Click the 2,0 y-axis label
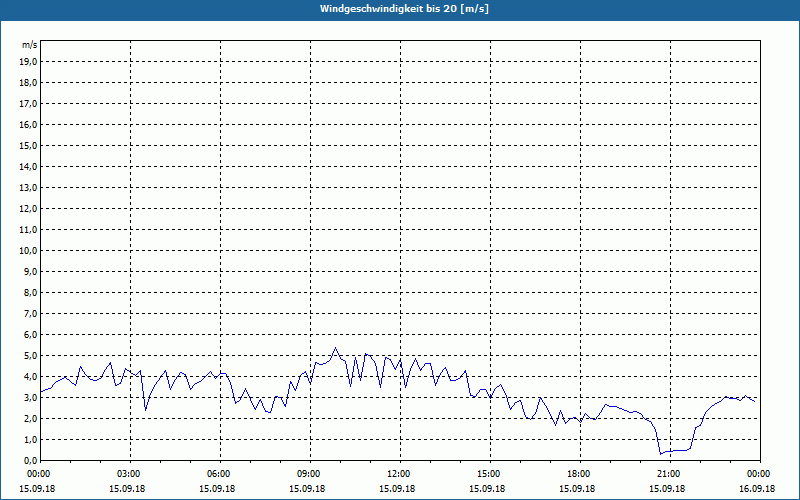The height and width of the screenshot is (500, 800). point(30,418)
